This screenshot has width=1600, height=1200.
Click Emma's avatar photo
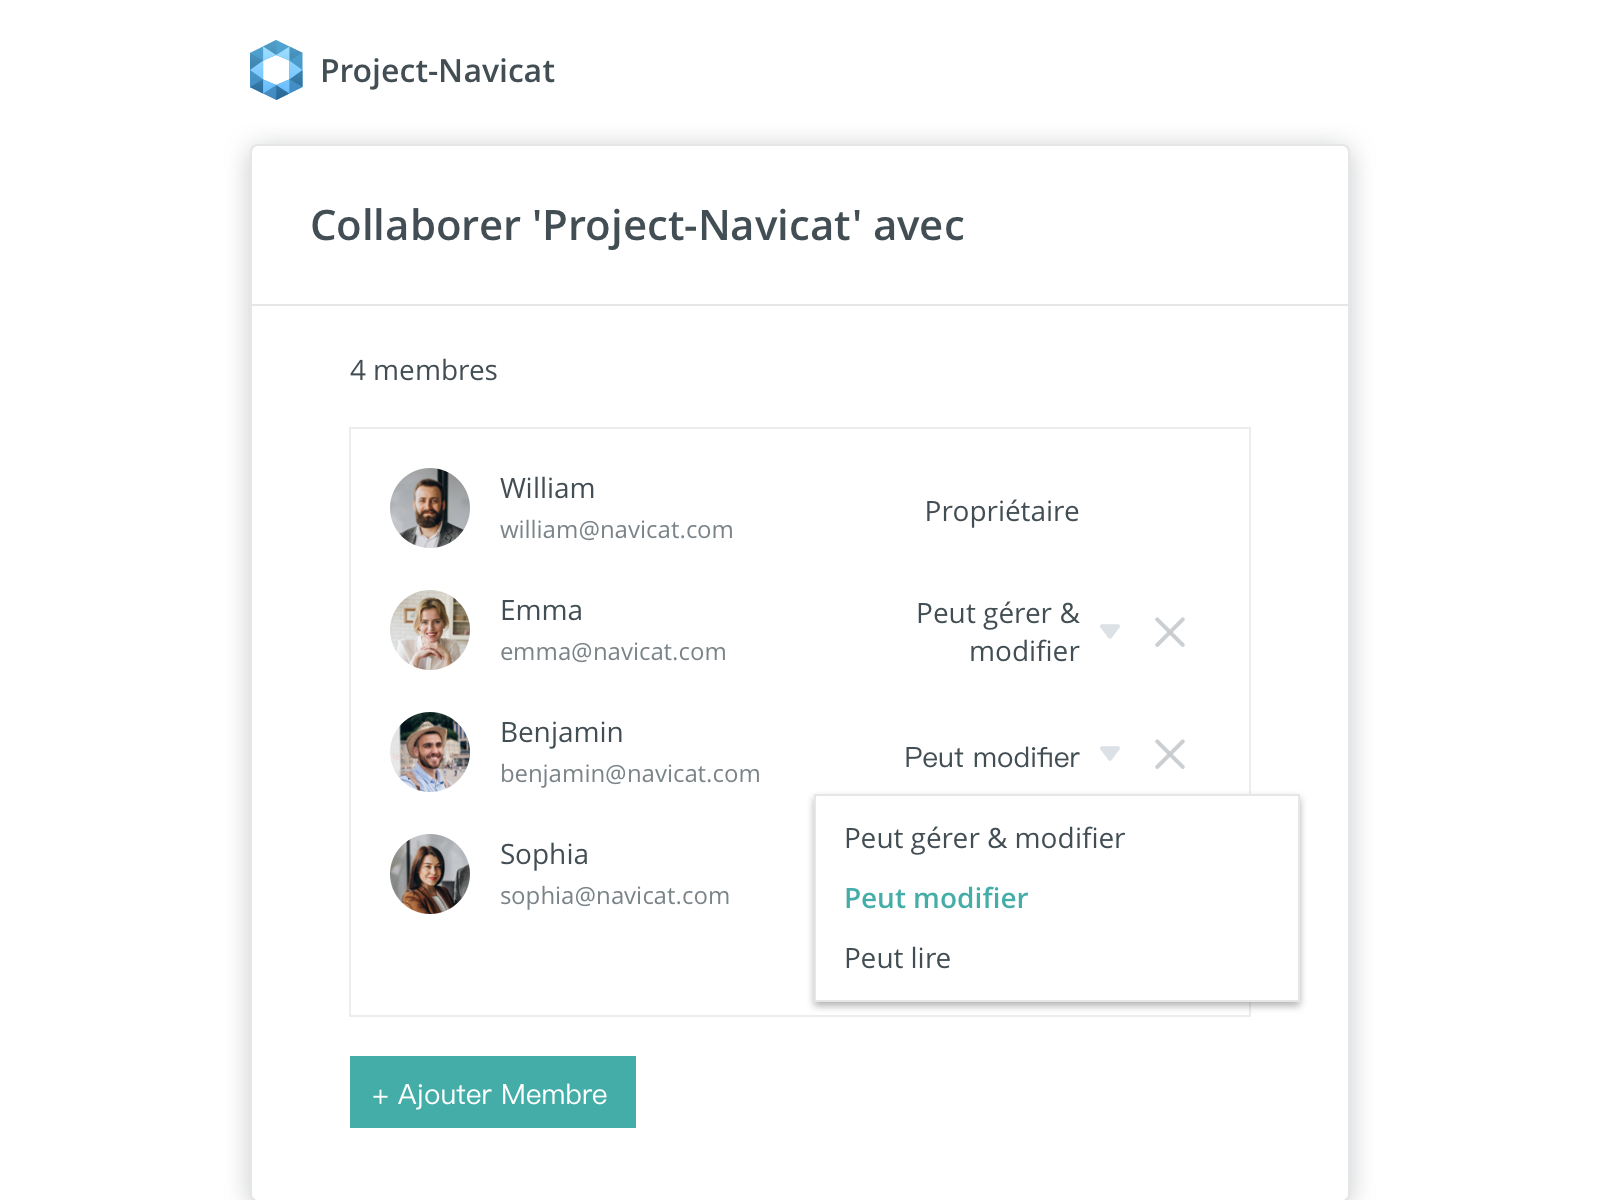(430, 630)
